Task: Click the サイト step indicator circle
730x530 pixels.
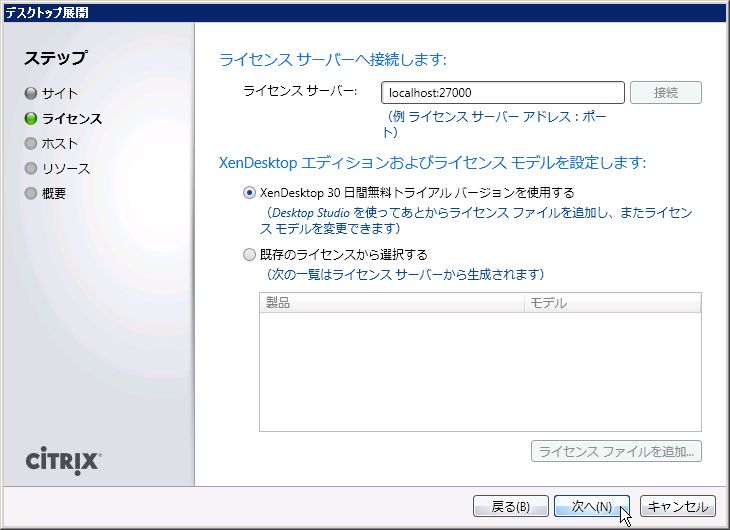Action: 31,94
